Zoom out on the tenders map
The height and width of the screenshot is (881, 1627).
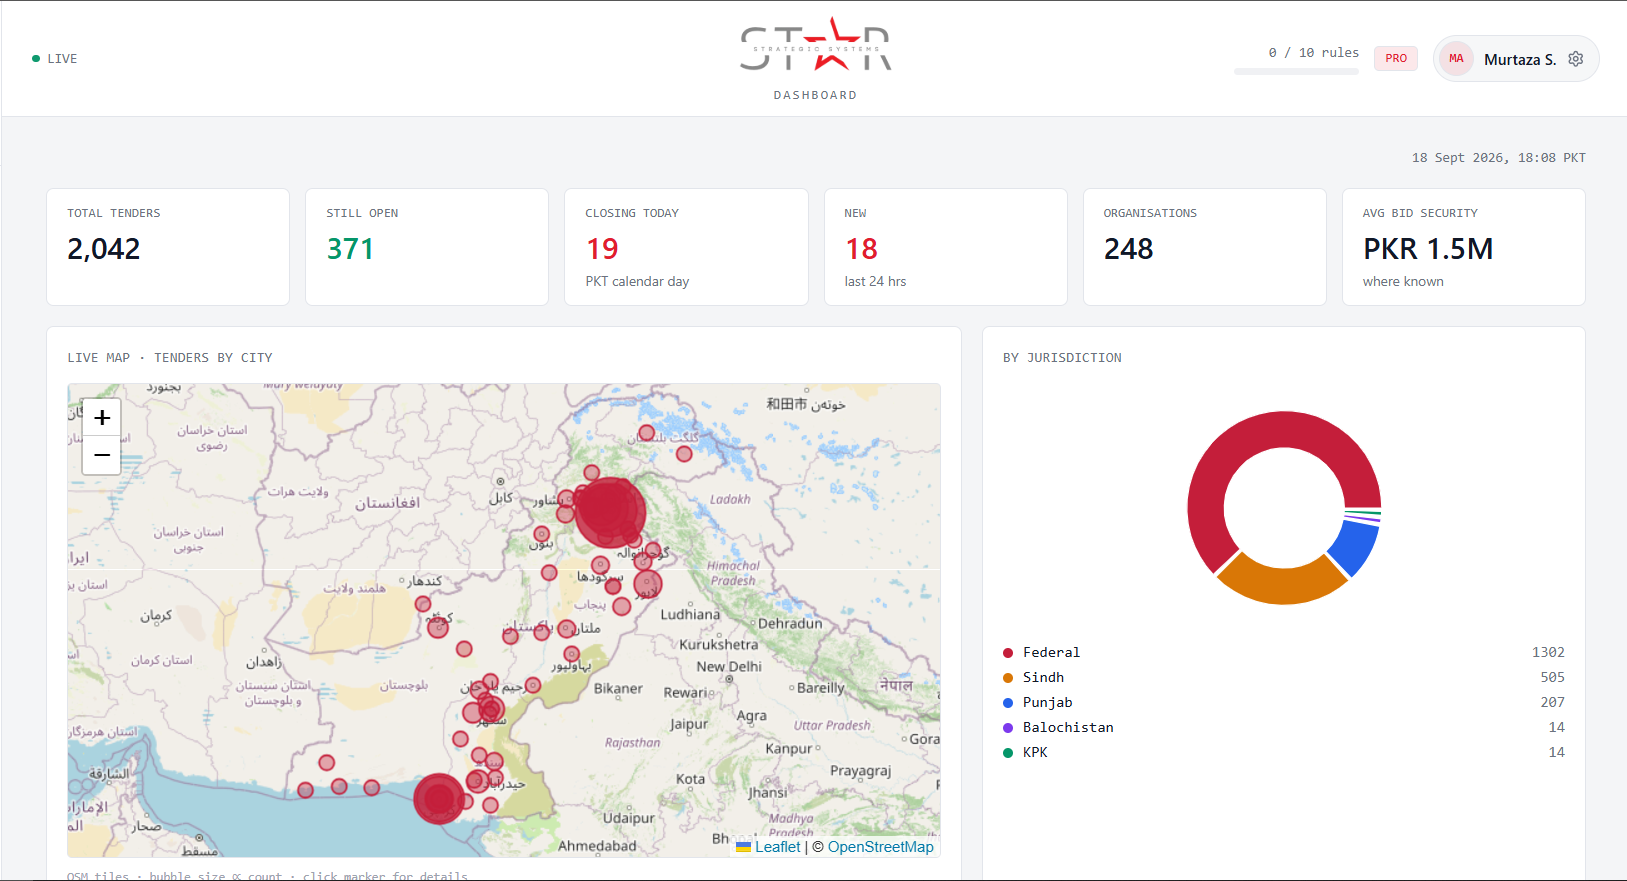point(102,455)
